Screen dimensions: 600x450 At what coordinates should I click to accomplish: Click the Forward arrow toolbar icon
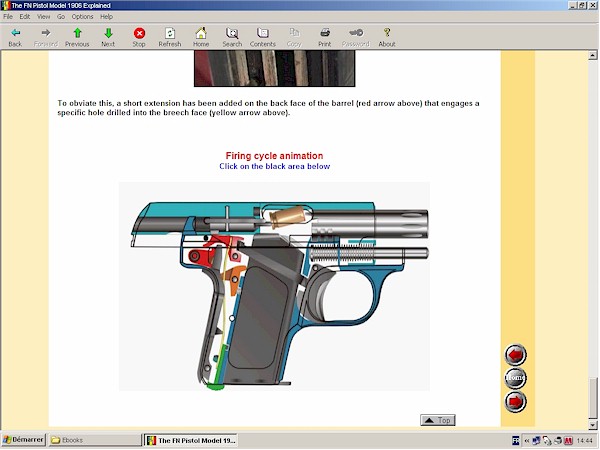click(x=46, y=37)
